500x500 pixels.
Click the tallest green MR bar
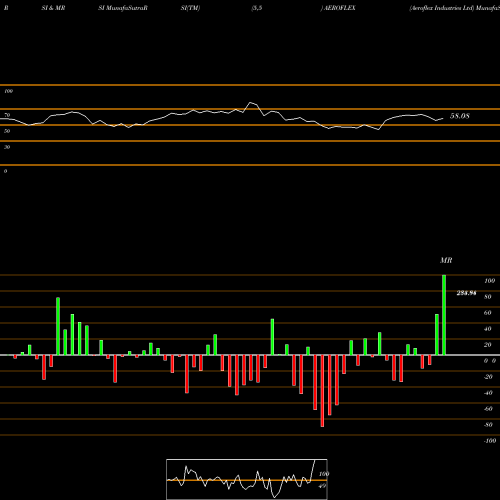click(444, 315)
